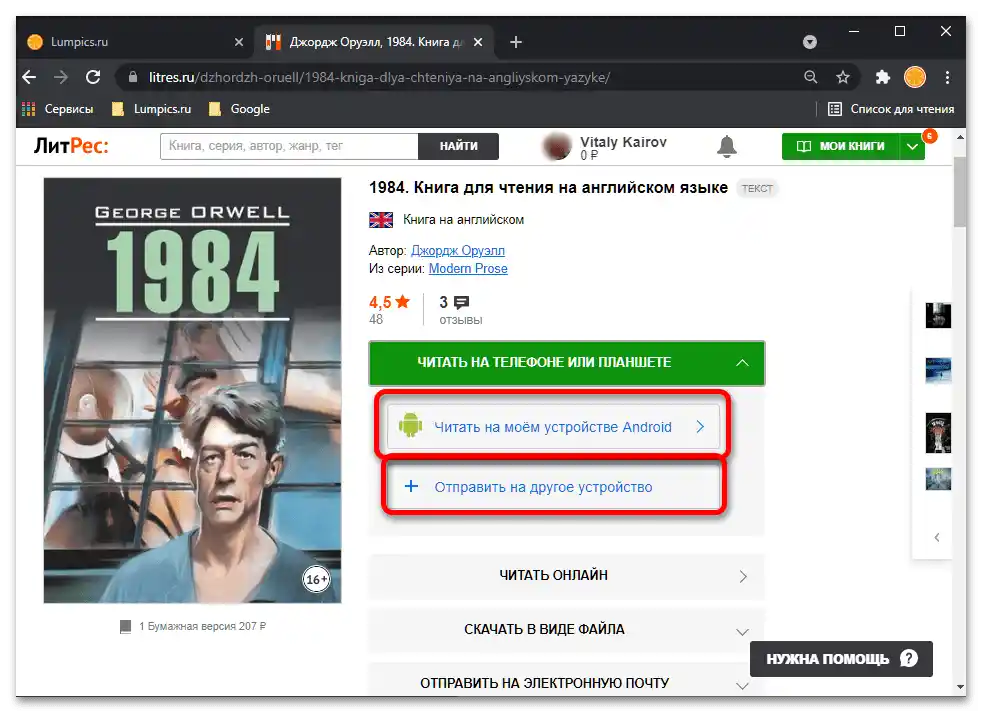The image size is (982, 713).
Task: Open the third recommended book thumbnail
Action: (938, 432)
